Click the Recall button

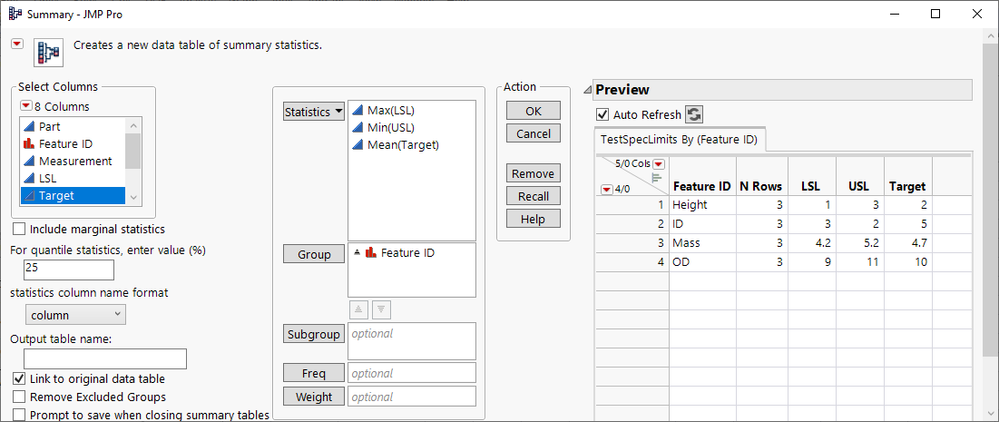tap(533, 196)
